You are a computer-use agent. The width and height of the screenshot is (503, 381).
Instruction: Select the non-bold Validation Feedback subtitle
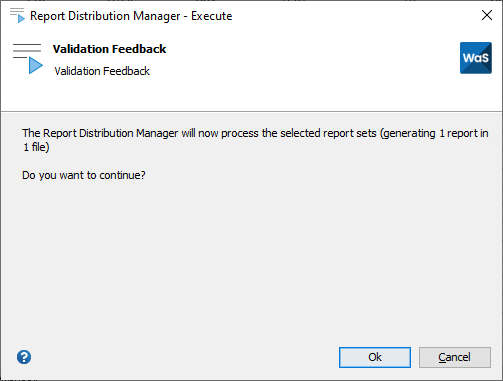[x=102, y=71]
